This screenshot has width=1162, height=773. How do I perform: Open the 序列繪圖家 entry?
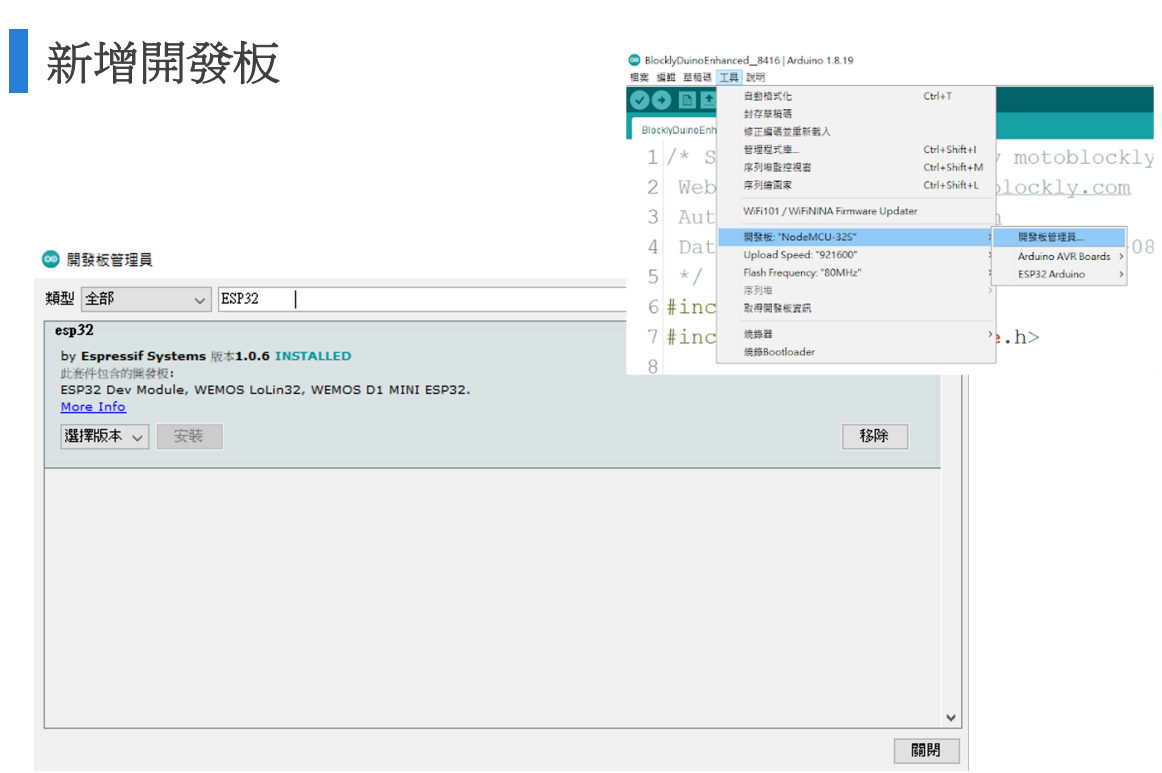point(856,185)
